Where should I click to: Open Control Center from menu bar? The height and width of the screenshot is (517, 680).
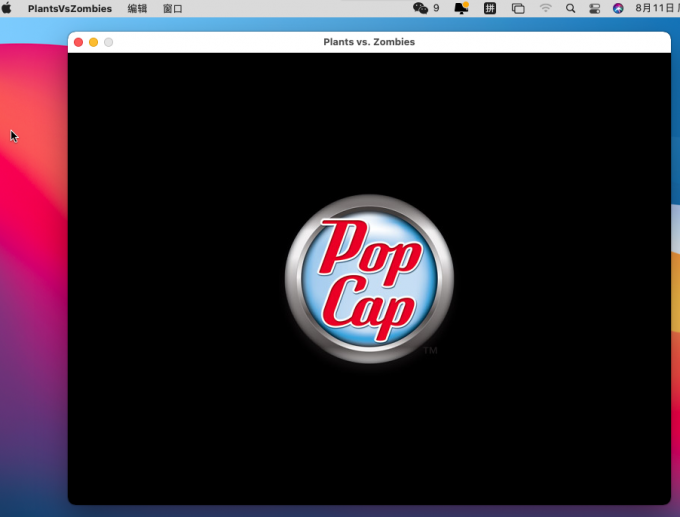click(595, 8)
